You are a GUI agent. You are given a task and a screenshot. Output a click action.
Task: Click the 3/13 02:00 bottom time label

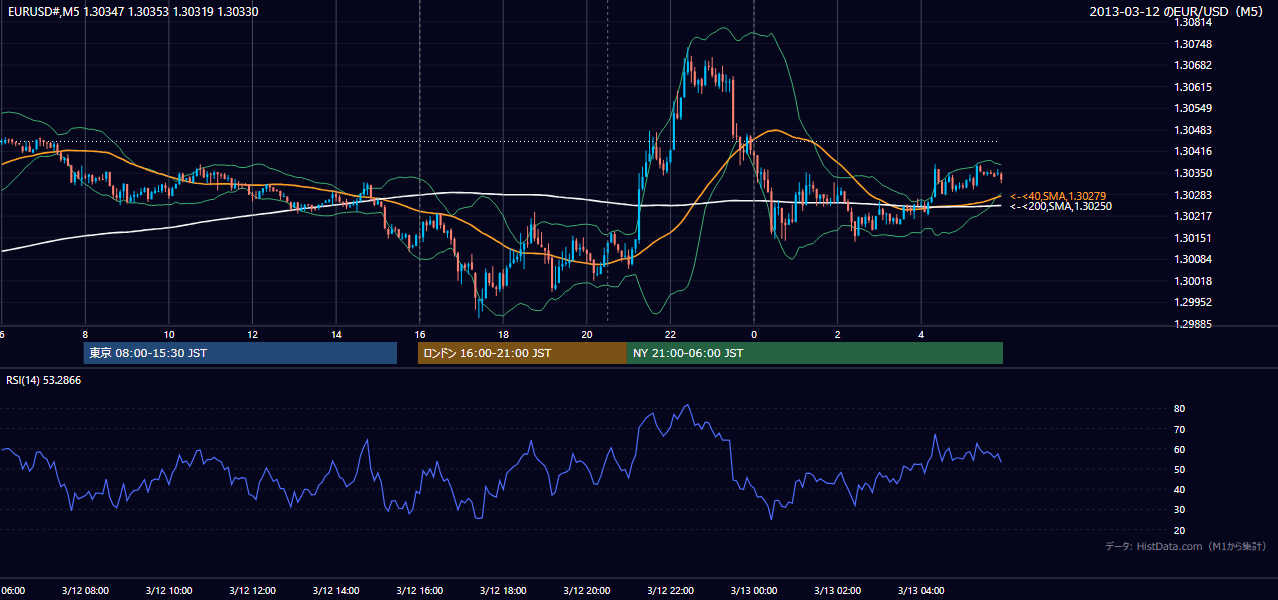tap(837, 590)
